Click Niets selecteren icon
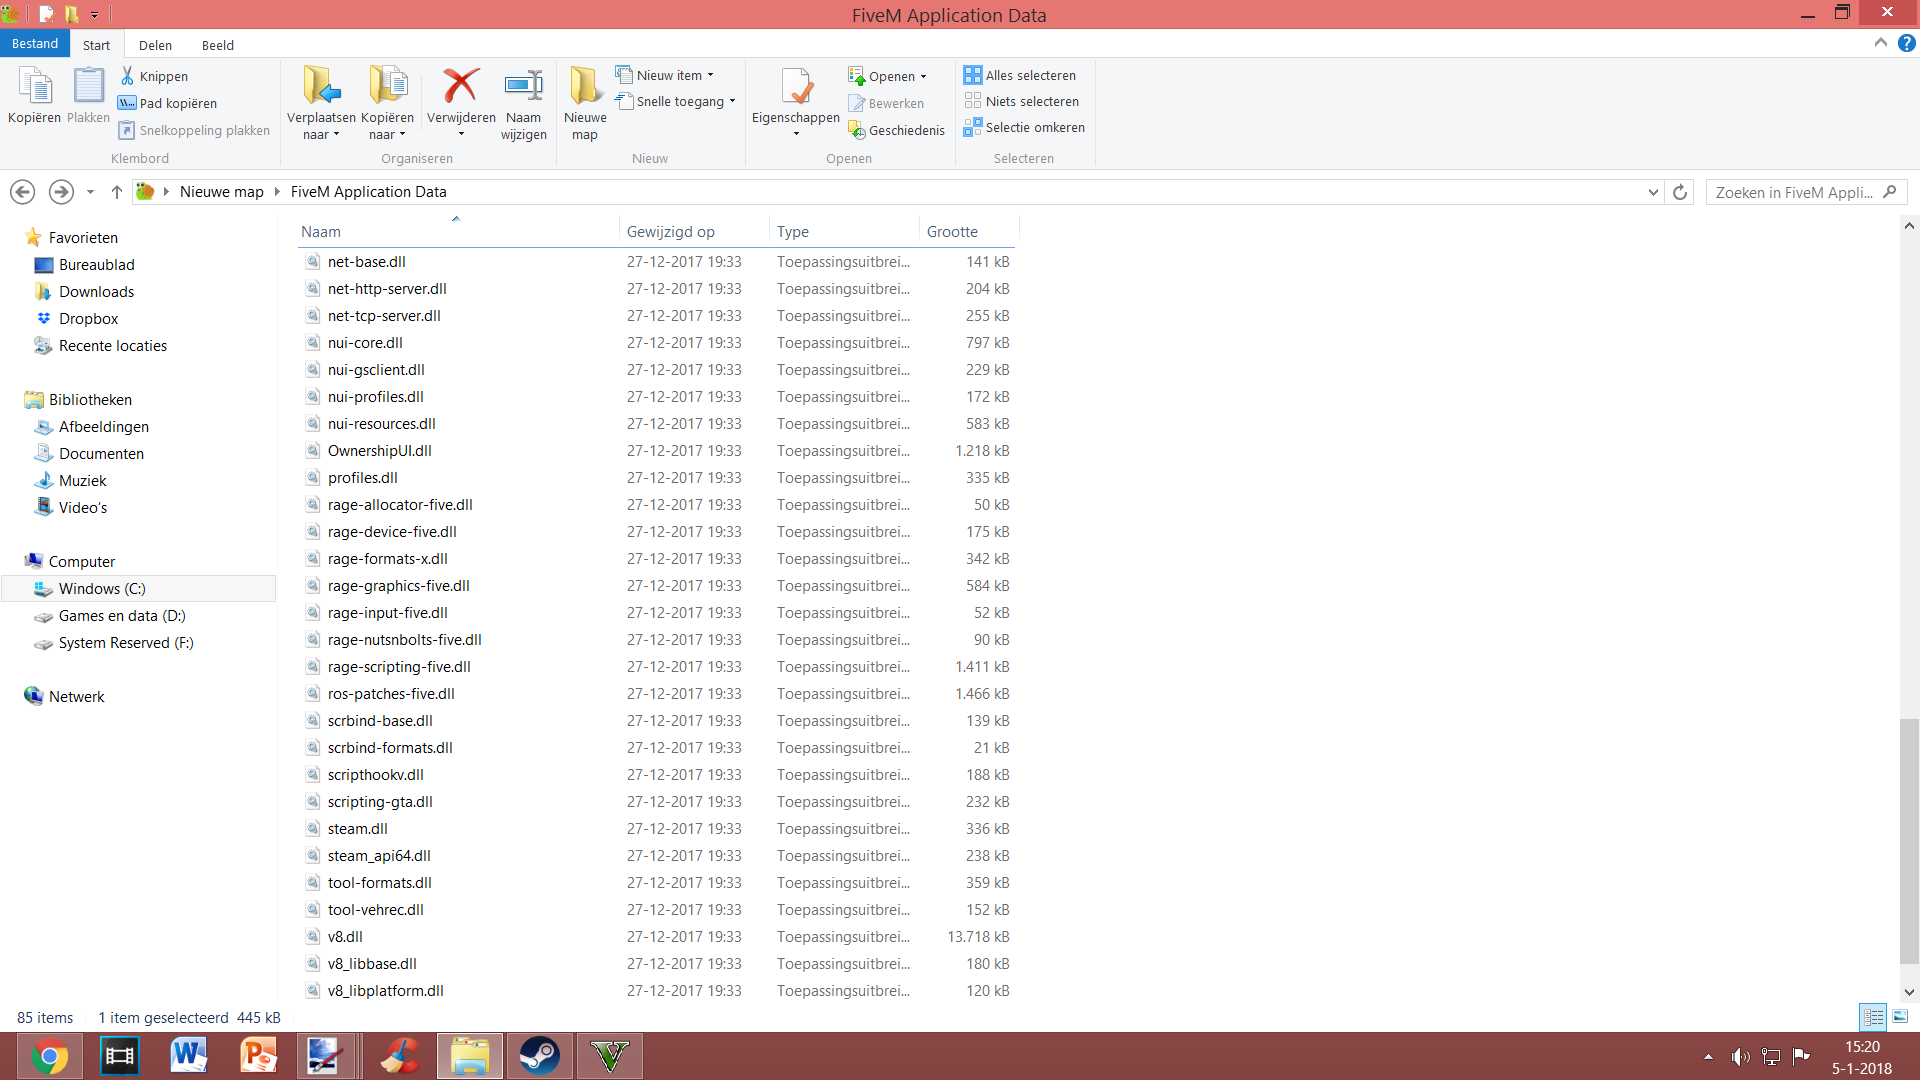 coord(973,101)
